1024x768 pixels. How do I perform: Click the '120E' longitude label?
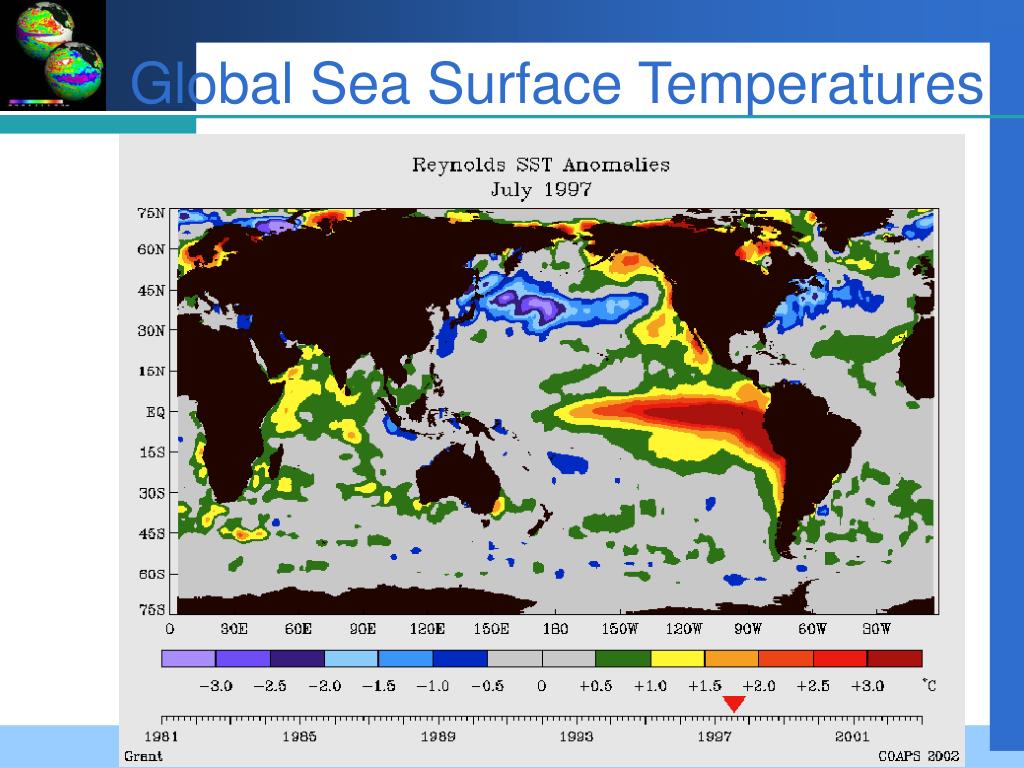[x=427, y=629]
